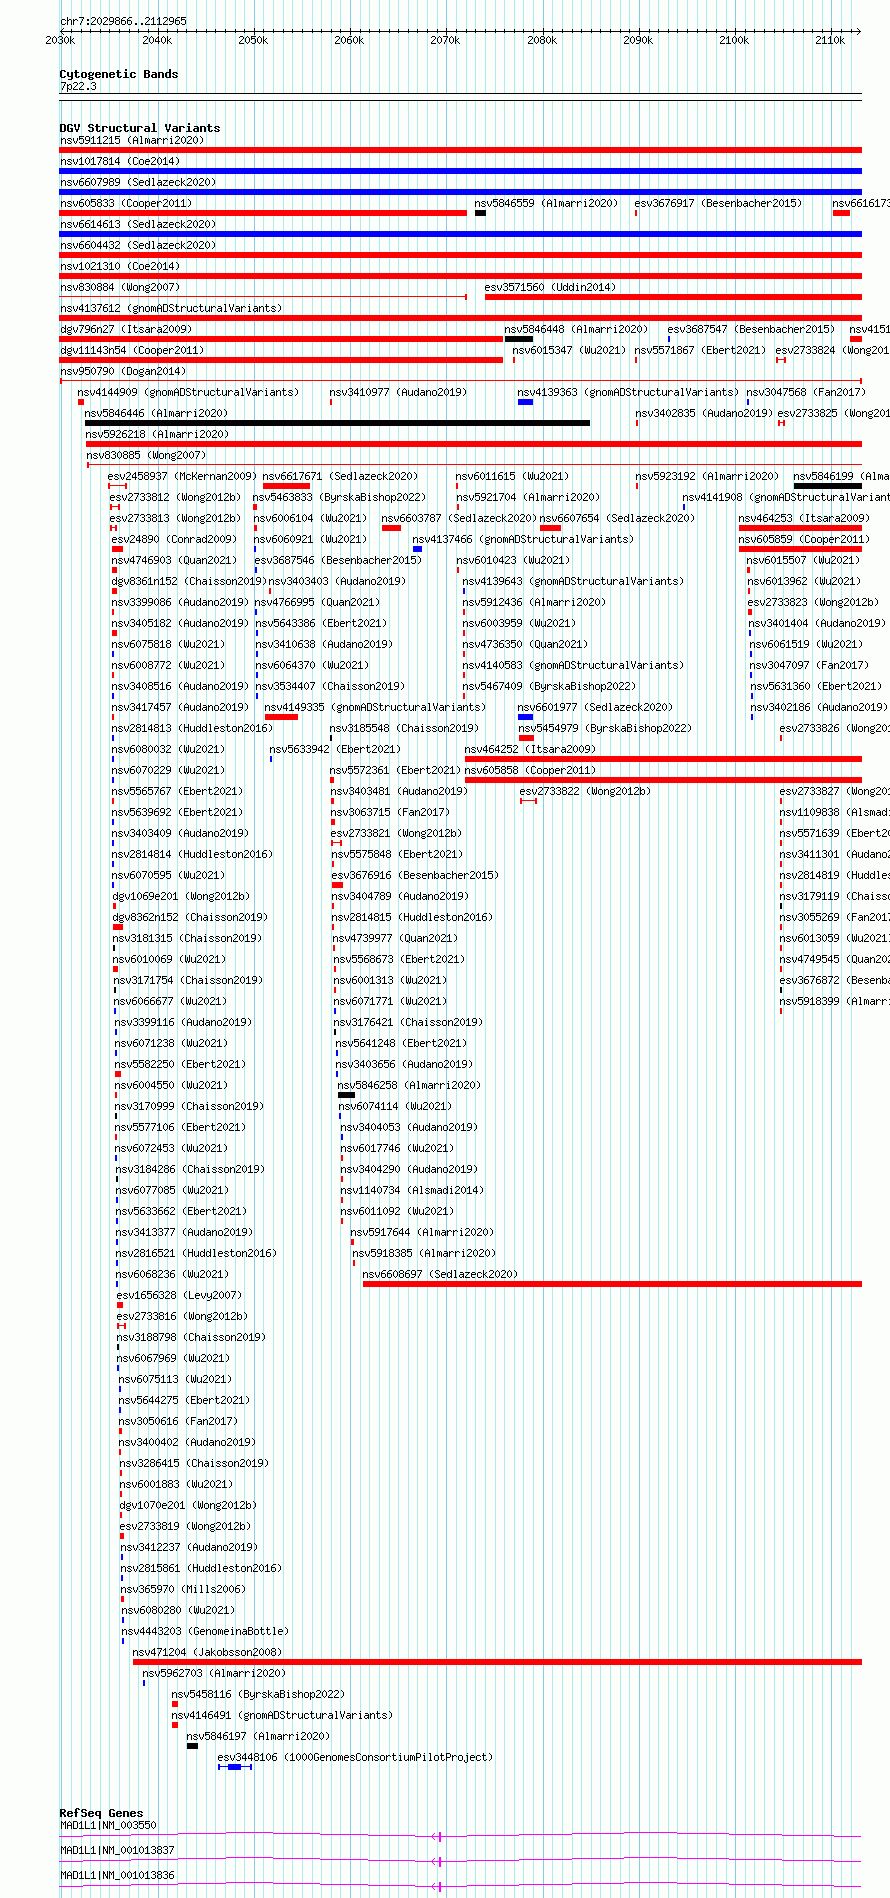The height and width of the screenshot is (1898, 890).
Task: Select nsv3410977 (Audano2019) label
Action: pos(398,392)
